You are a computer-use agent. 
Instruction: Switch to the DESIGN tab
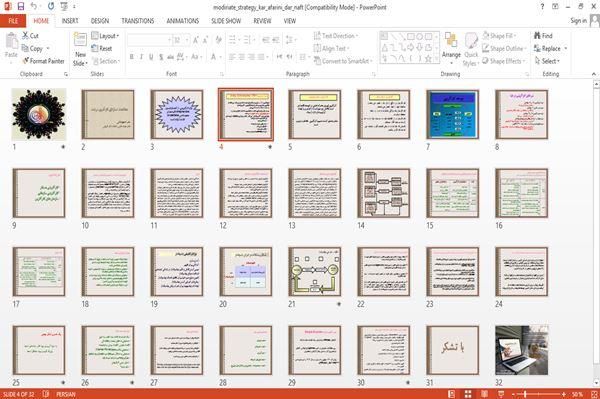tap(100, 21)
